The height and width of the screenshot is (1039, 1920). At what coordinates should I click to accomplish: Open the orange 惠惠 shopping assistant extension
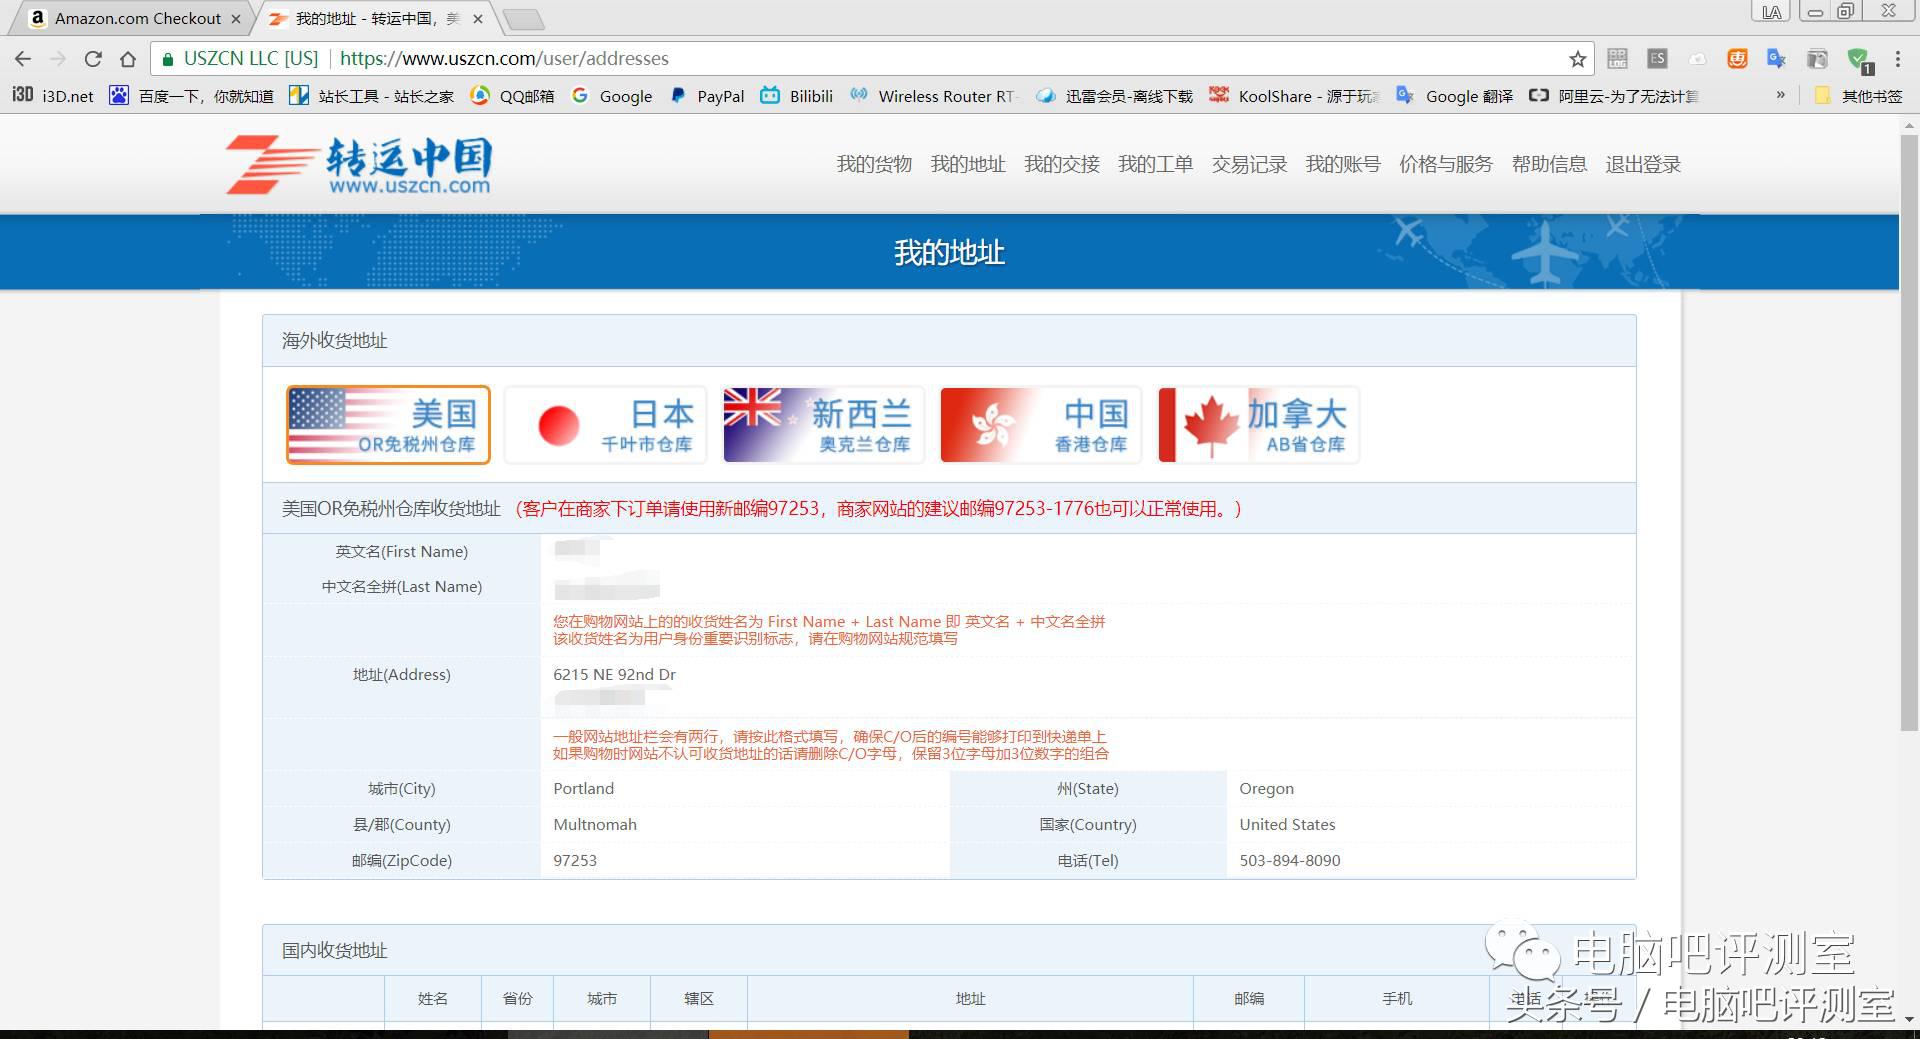1737,59
